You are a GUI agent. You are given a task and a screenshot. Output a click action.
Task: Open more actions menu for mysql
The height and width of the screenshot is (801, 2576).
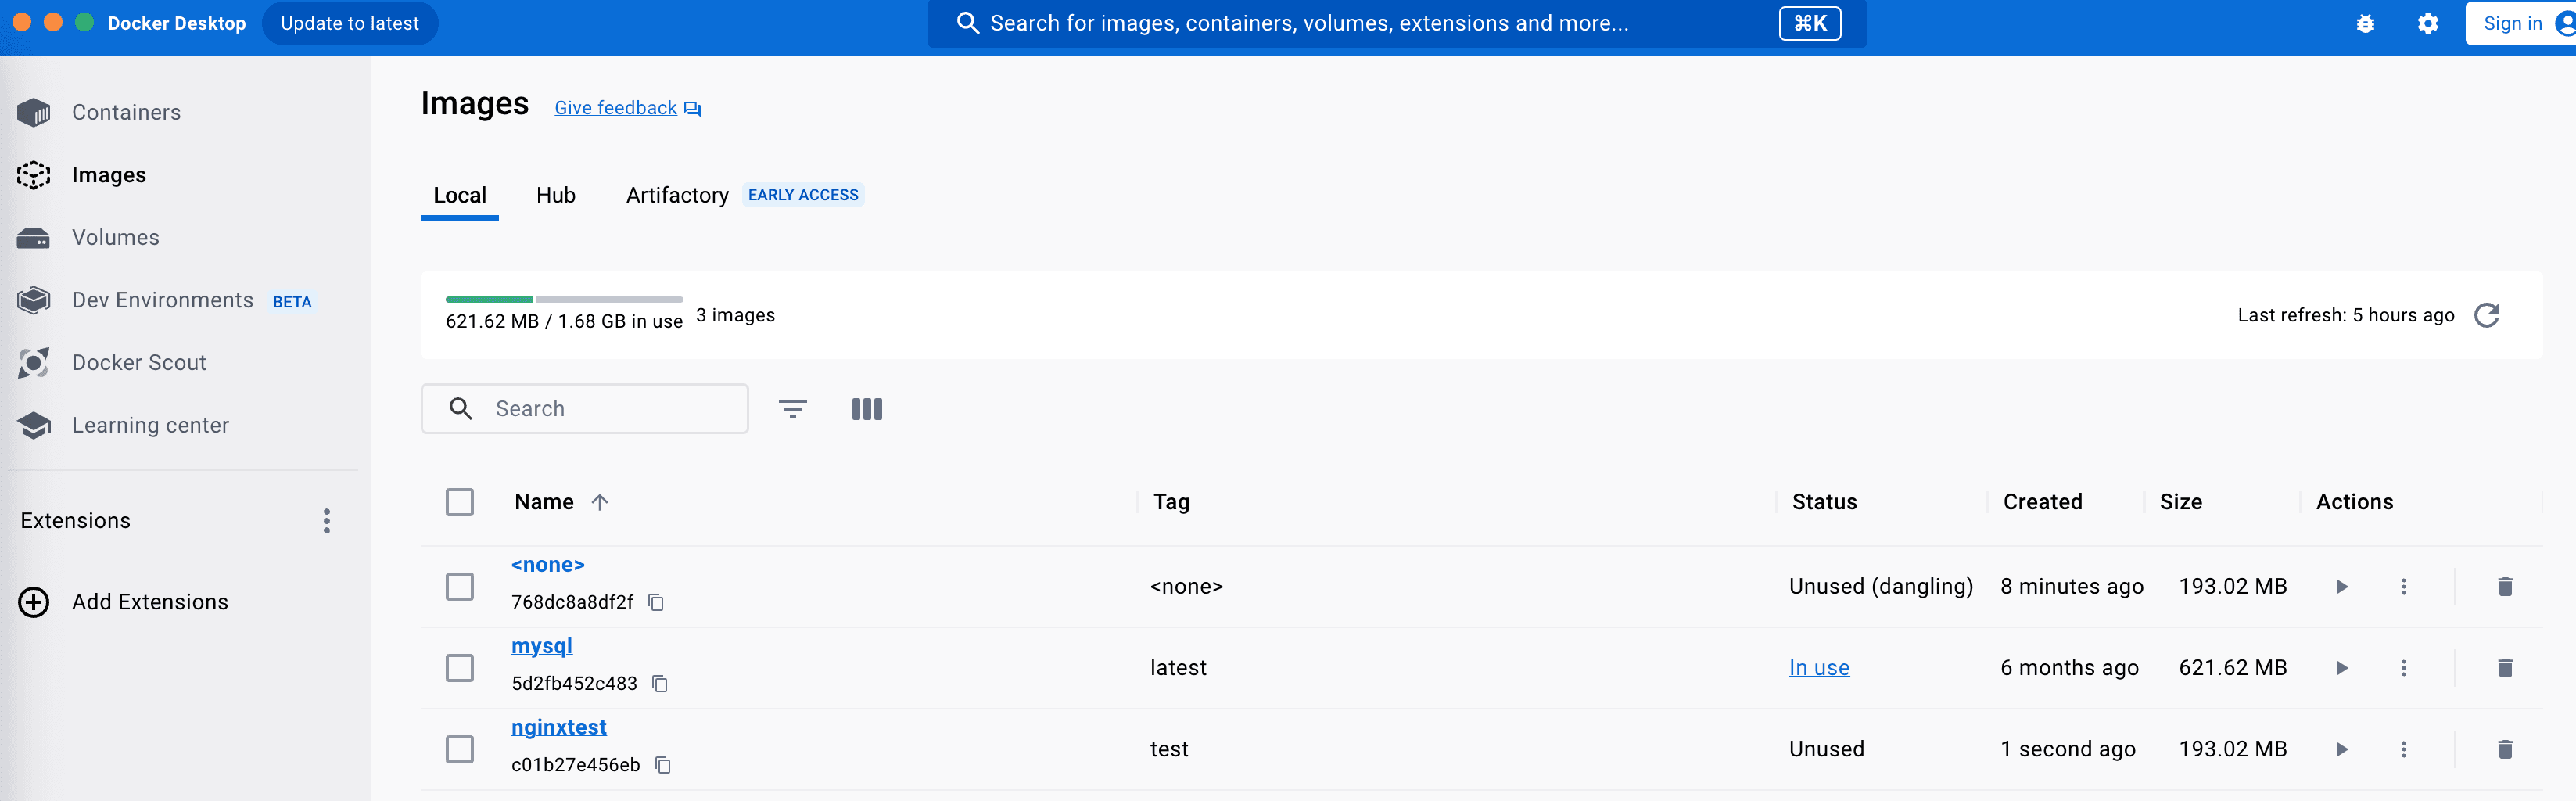point(2403,668)
